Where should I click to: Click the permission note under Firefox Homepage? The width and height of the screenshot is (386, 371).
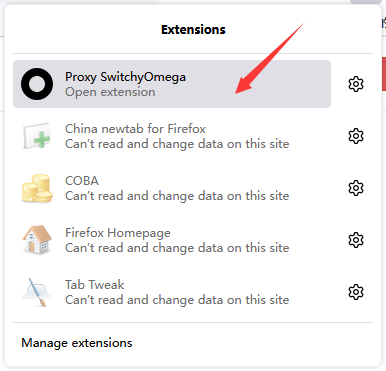[177, 248]
